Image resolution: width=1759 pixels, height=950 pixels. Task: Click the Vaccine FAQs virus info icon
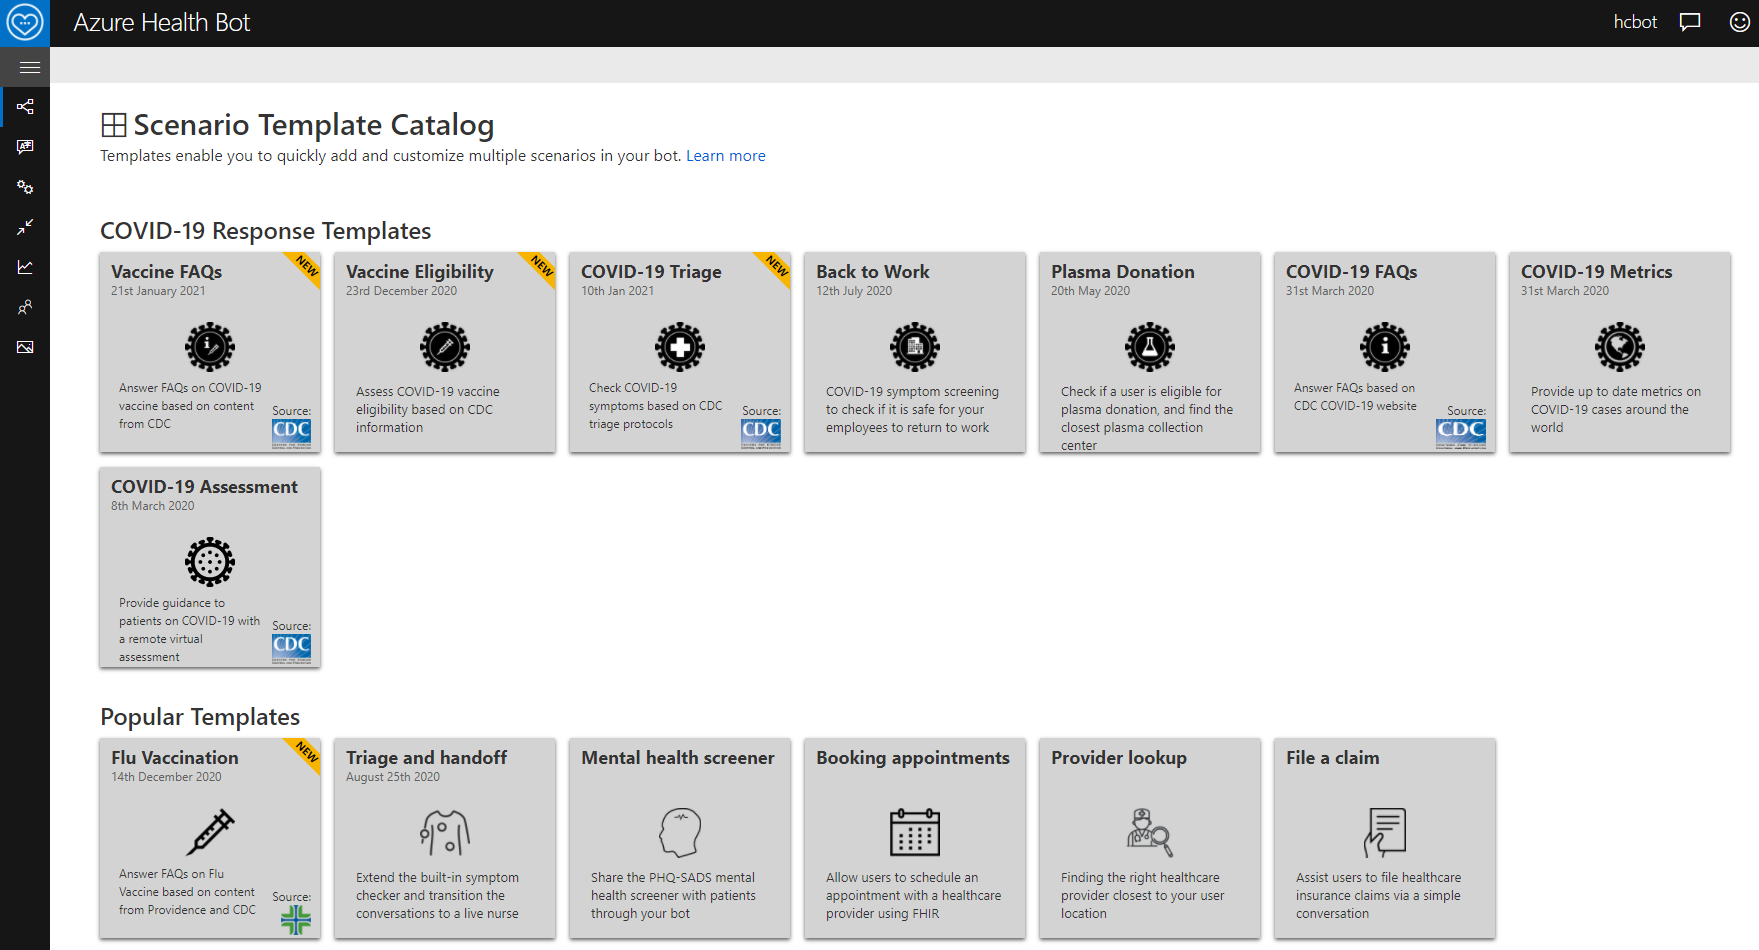(210, 347)
